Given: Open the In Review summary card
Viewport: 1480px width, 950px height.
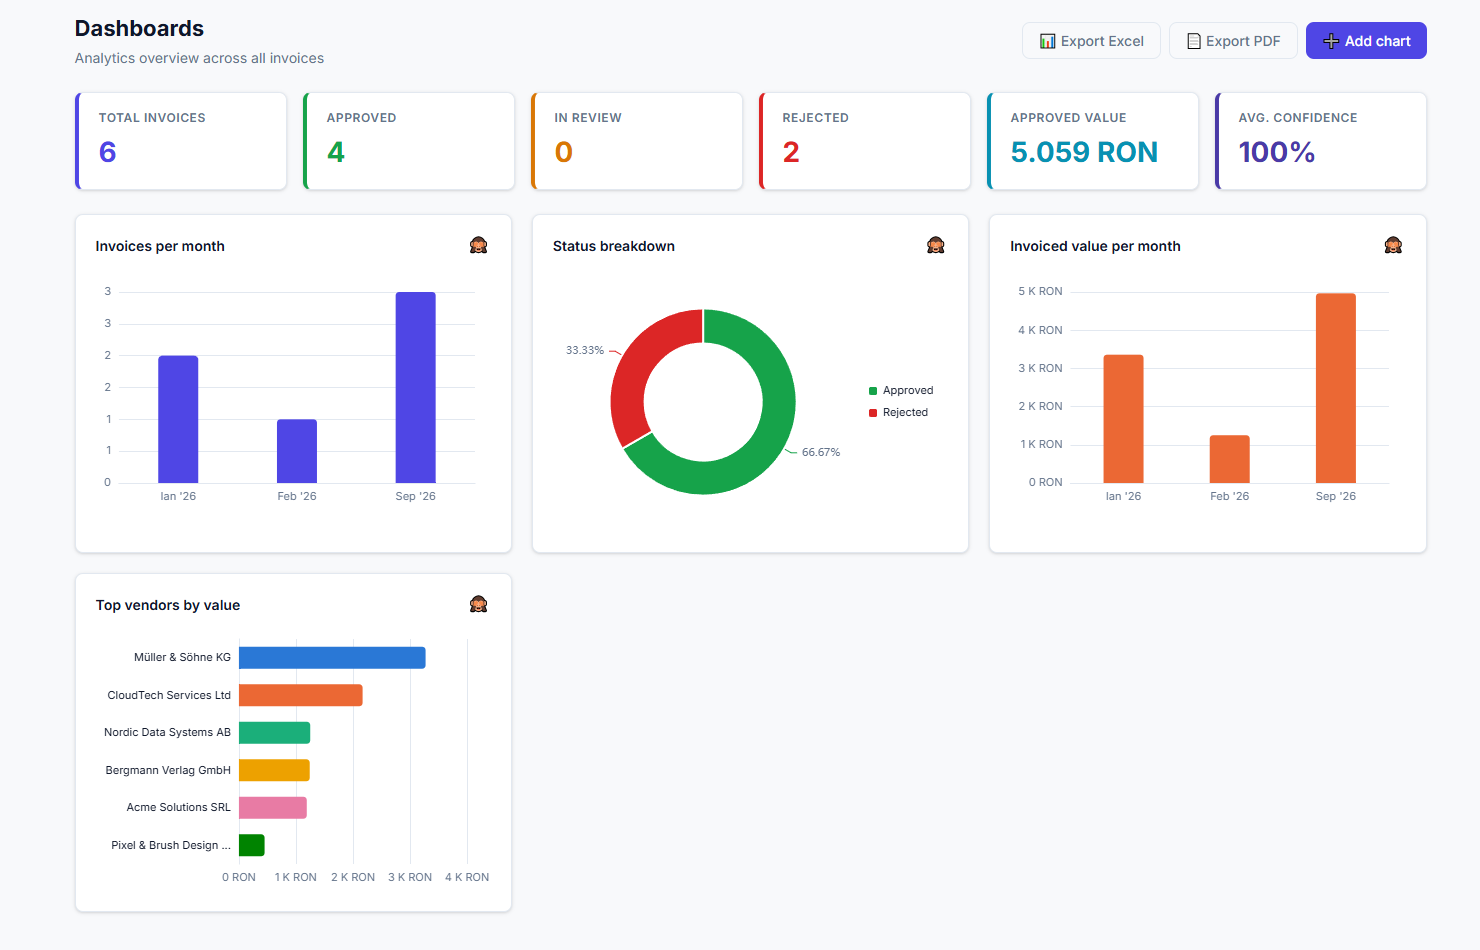Looking at the screenshot, I should click(x=637, y=141).
